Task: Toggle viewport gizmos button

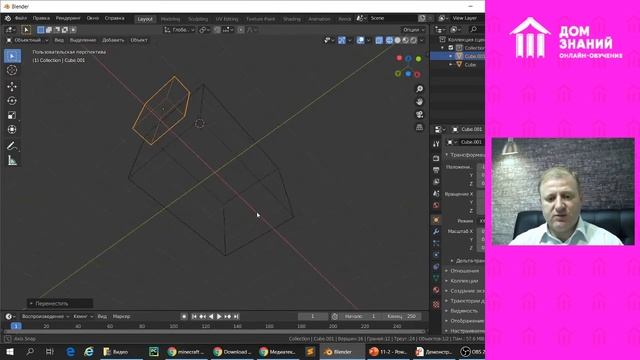Action: (x=342, y=40)
